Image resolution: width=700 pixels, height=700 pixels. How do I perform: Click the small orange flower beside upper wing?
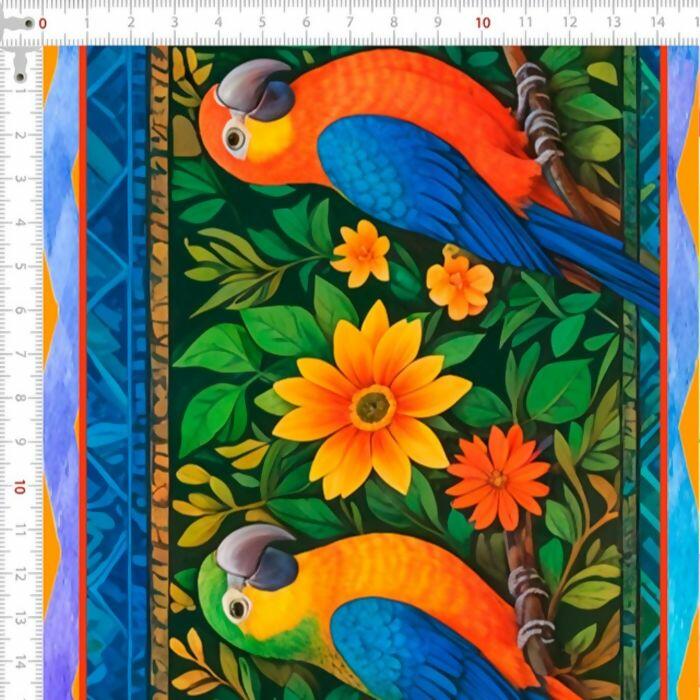459,281
